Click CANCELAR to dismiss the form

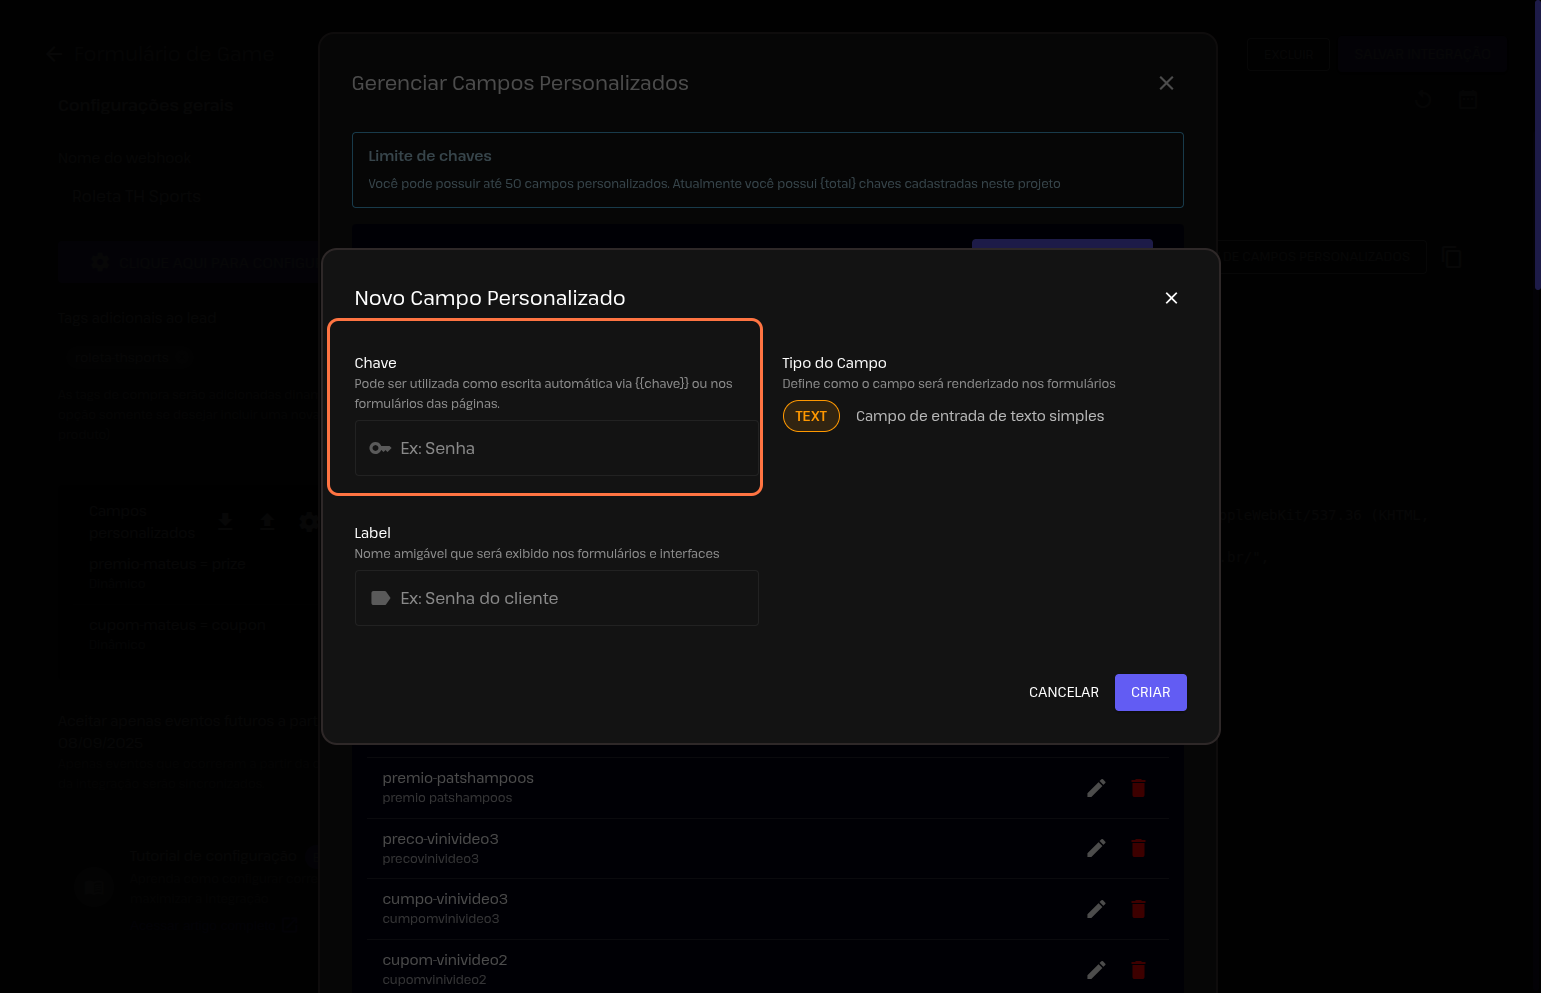click(x=1063, y=692)
